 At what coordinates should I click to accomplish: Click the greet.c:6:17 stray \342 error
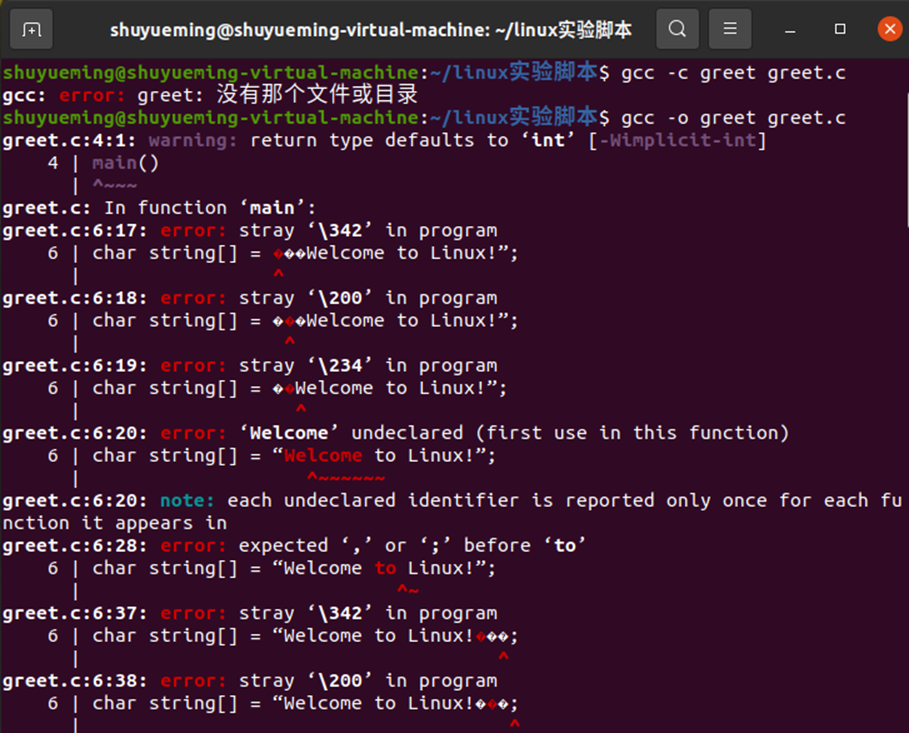(250, 230)
